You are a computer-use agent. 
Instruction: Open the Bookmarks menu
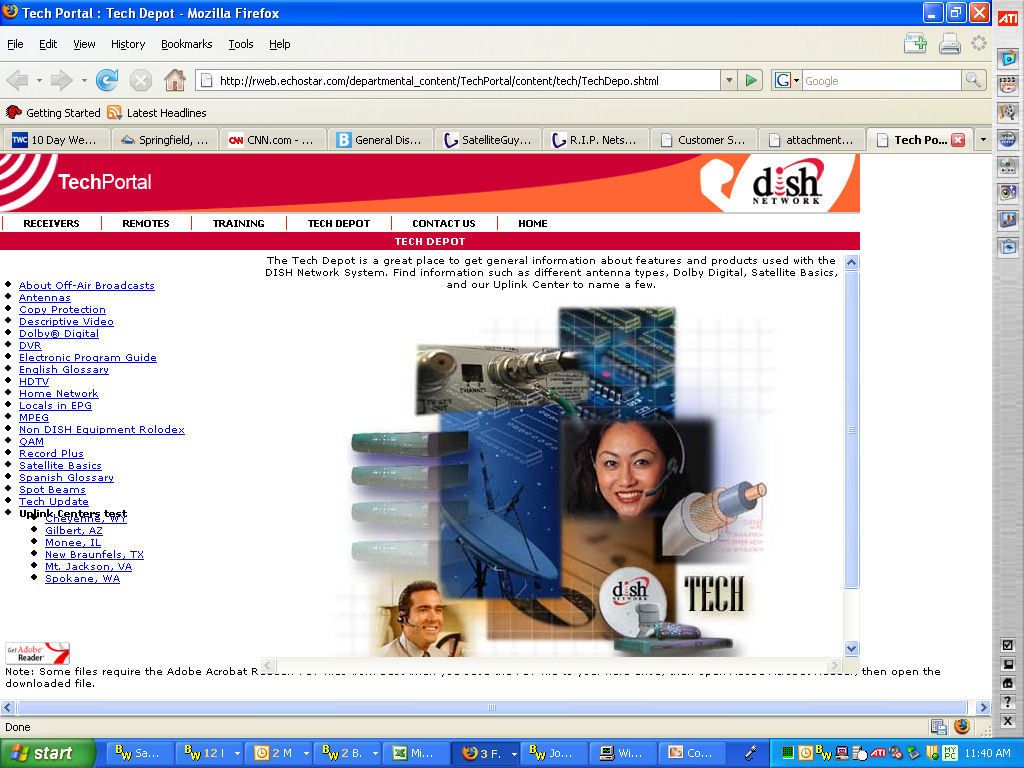pyautogui.click(x=186, y=44)
